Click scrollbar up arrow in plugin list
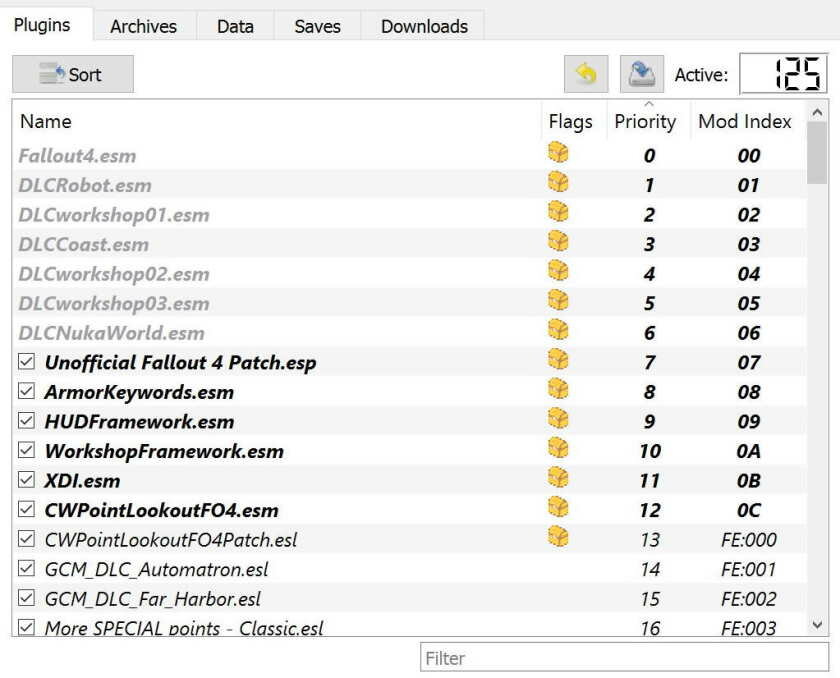Image resolution: width=840 pixels, height=678 pixels. [x=817, y=112]
